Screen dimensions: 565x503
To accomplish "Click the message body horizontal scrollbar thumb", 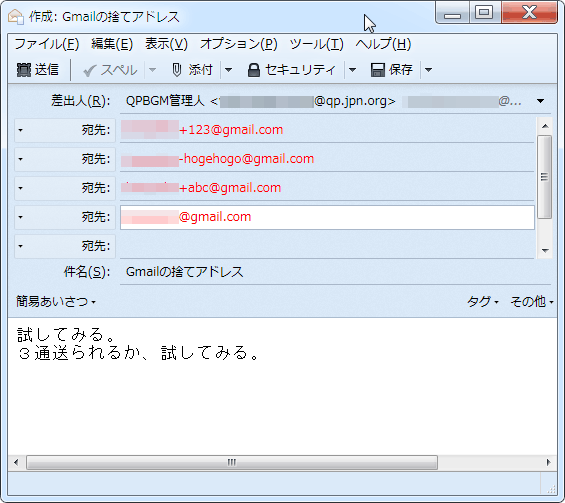I will (x=232, y=462).
